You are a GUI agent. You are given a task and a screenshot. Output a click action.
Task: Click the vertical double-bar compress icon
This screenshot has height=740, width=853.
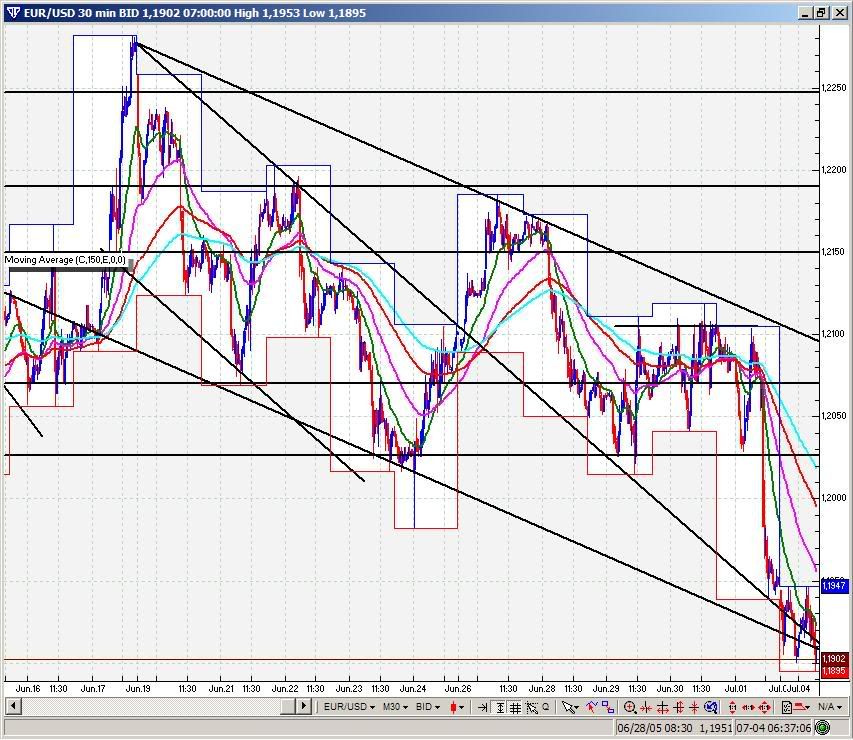[678, 707]
